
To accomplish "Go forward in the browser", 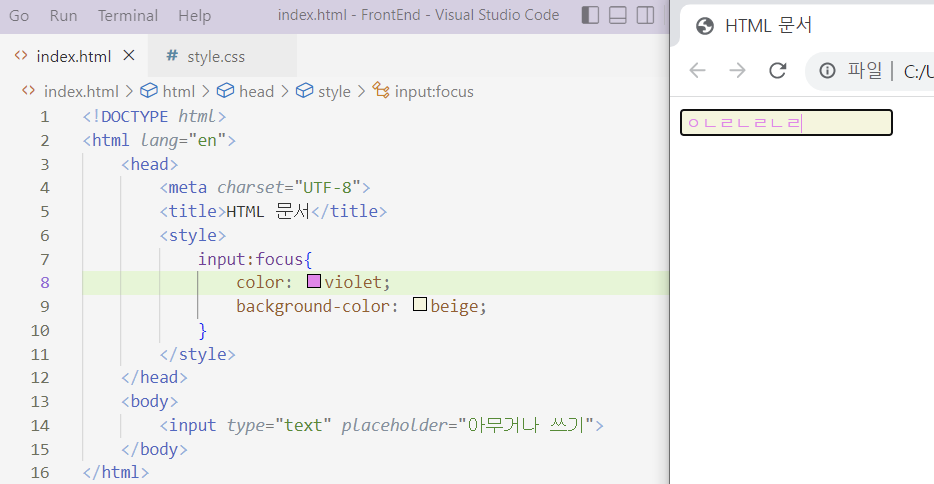I will coord(737,71).
